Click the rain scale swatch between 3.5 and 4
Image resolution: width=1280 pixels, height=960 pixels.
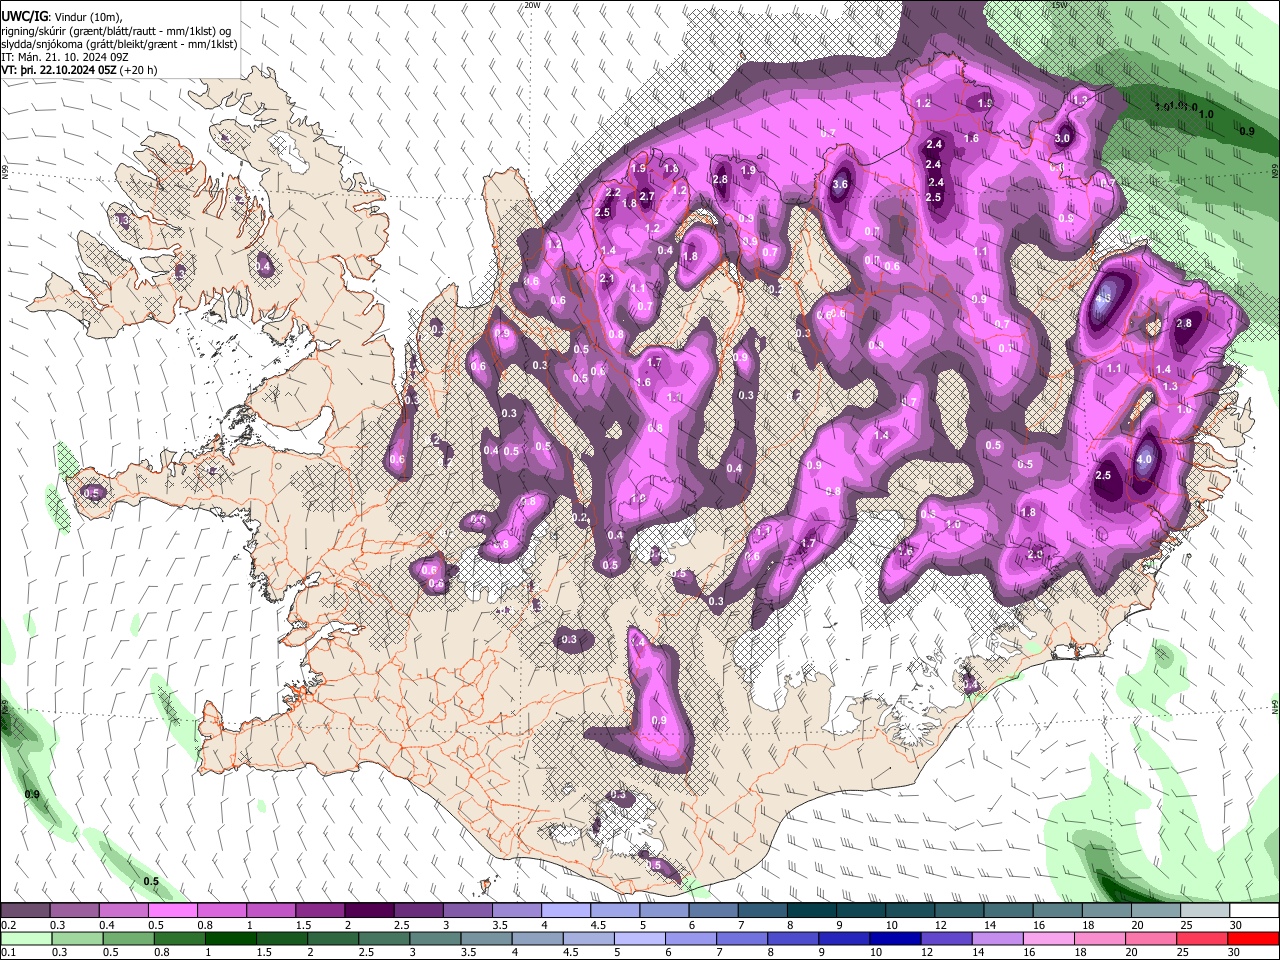(486, 938)
